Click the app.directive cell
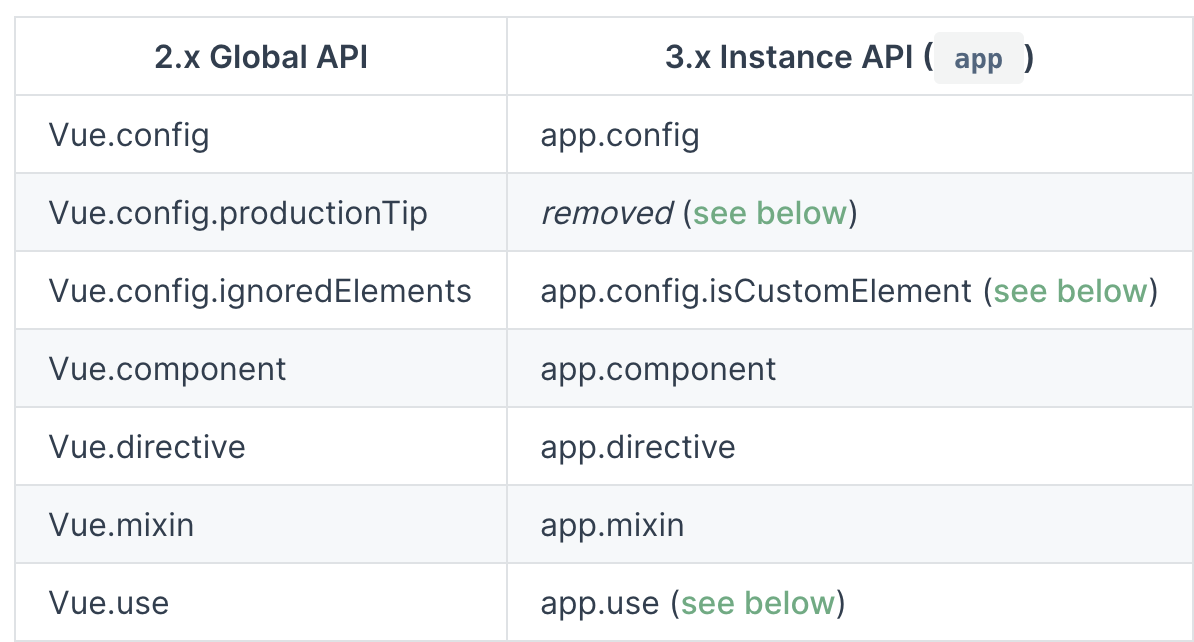The image size is (1194, 642). click(850, 447)
